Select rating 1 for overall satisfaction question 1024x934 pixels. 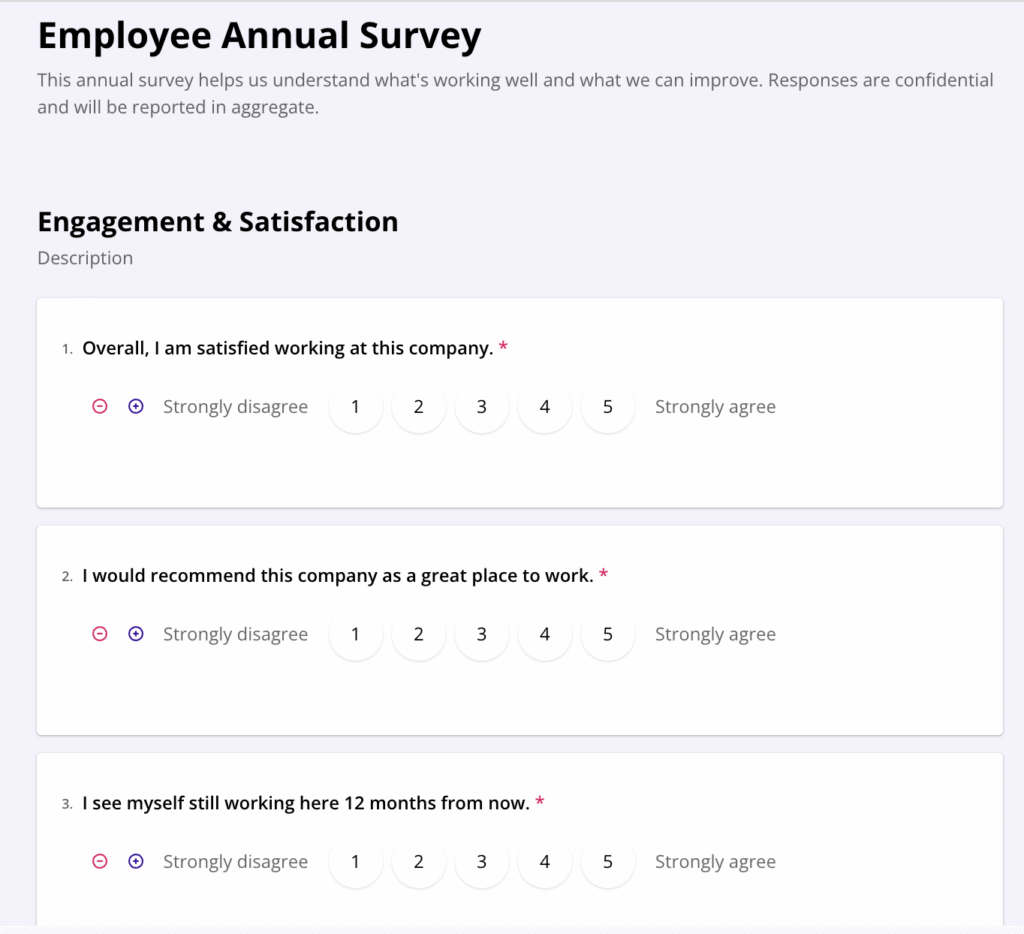point(355,407)
